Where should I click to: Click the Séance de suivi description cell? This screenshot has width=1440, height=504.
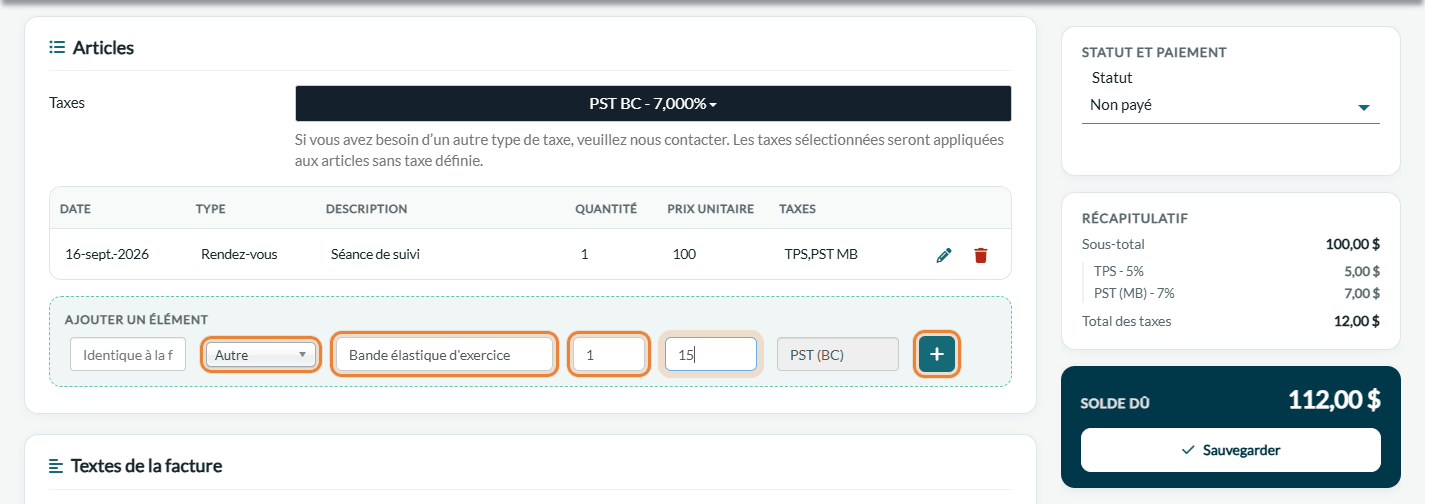375,254
